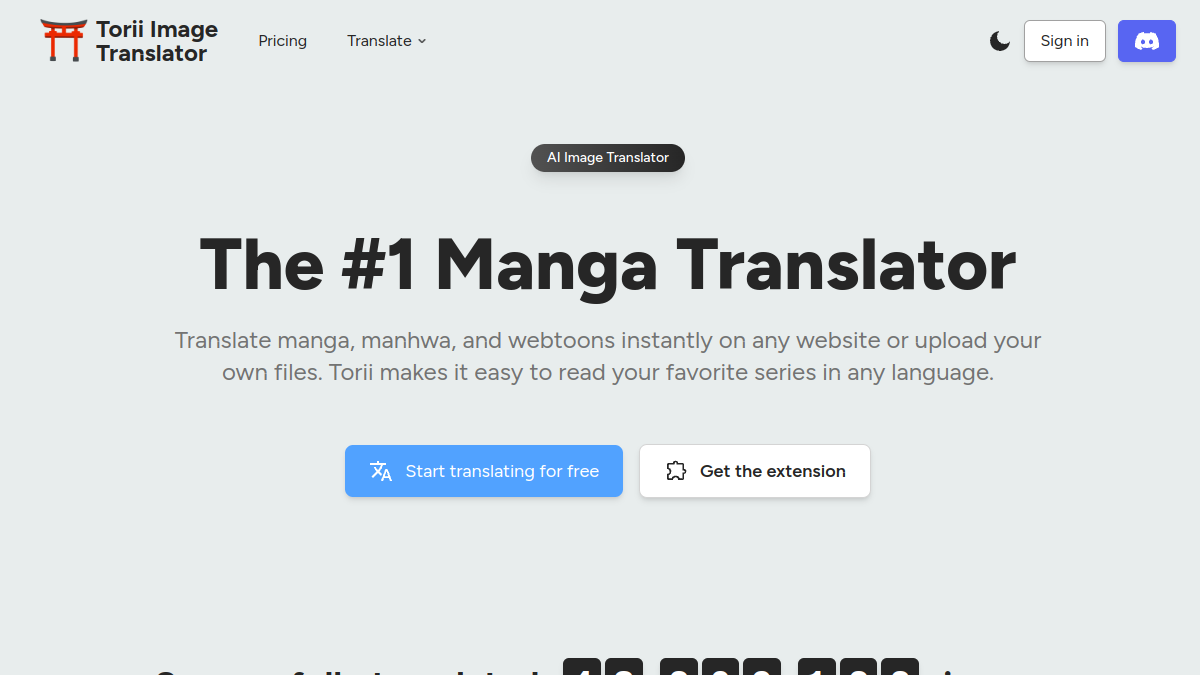The image size is (1200, 675).
Task: Expand the Translate dropdown menu
Action: tap(387, 41)
